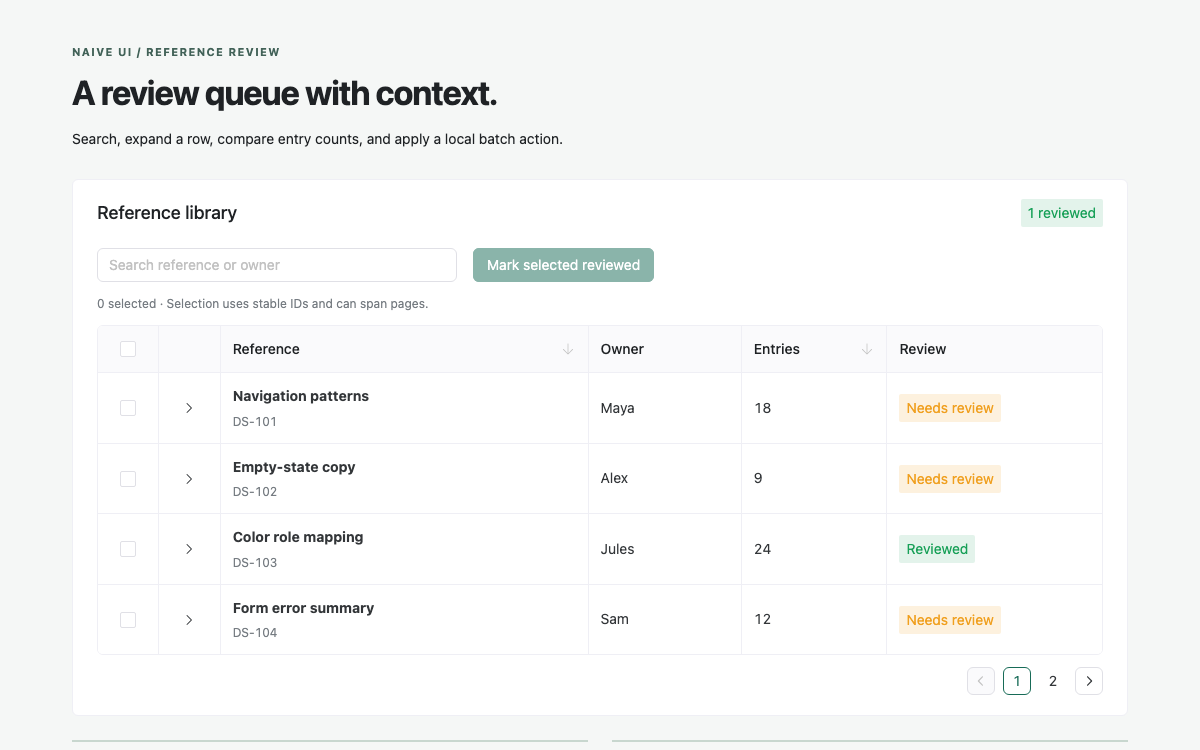
Task: Click the DS-101 reference ID
Action: [255, 422]
